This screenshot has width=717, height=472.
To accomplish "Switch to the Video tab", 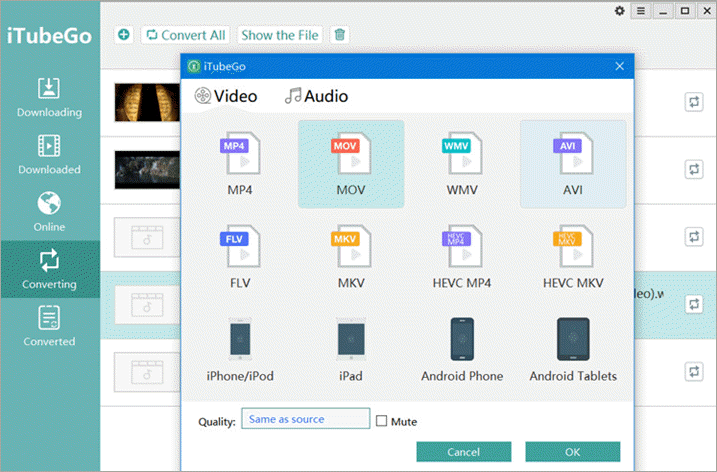I will [x=226, y=96].
